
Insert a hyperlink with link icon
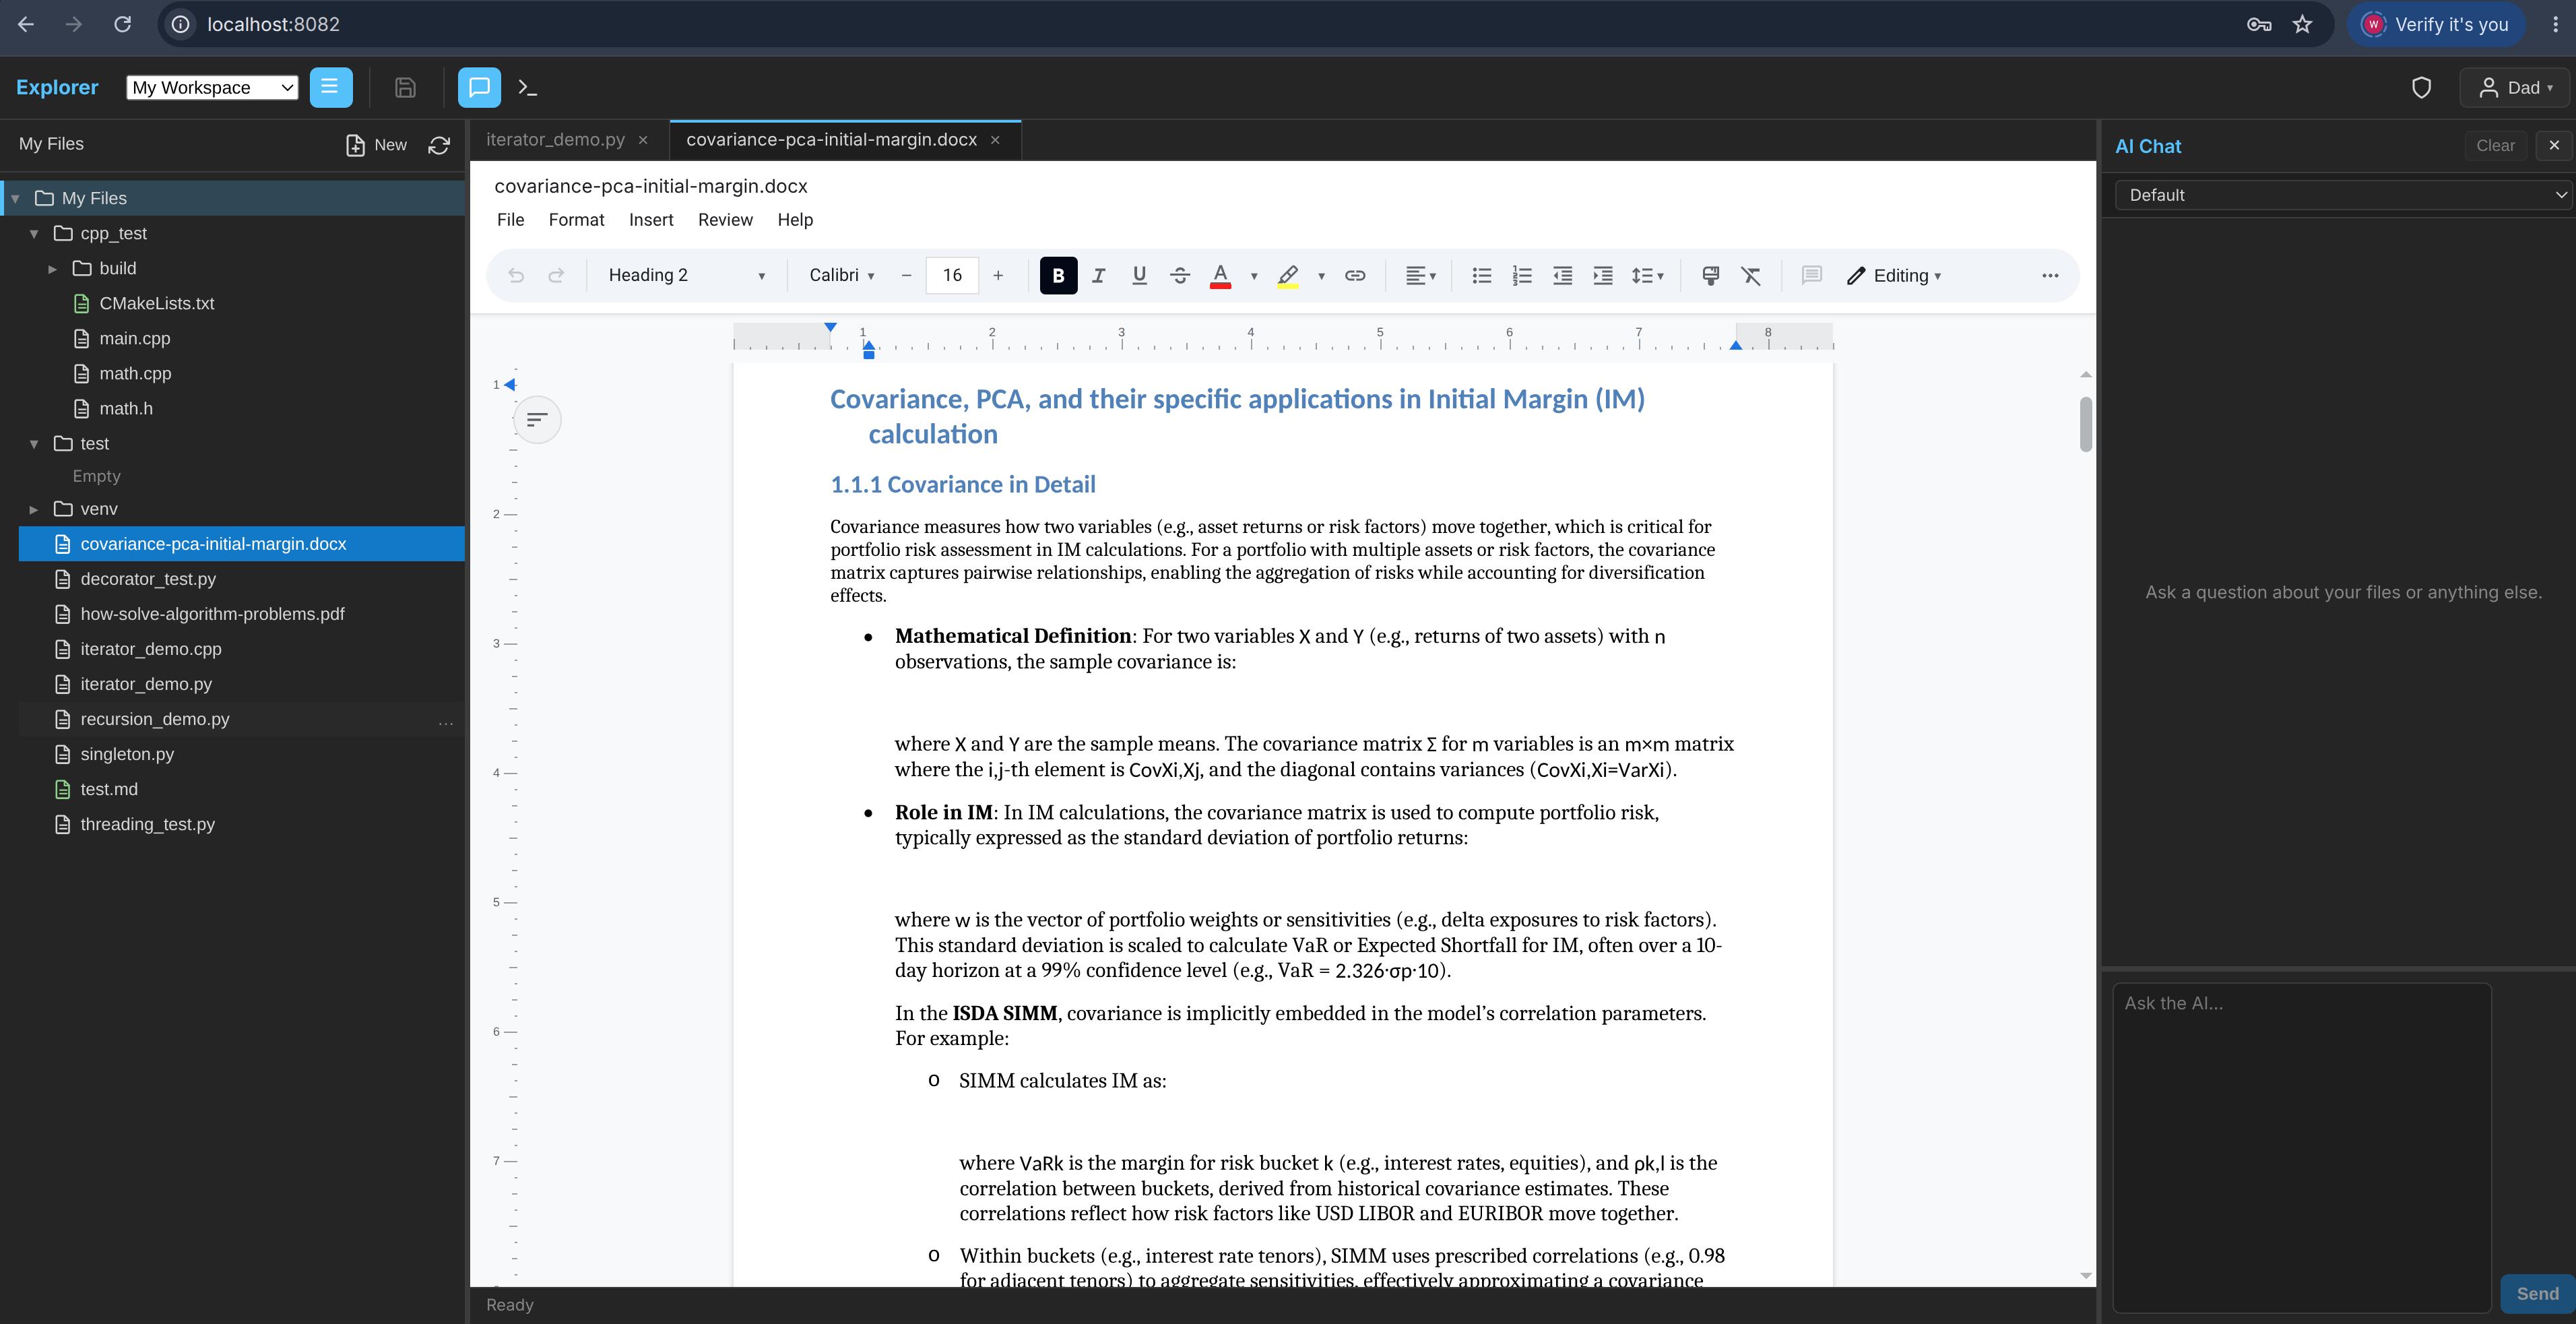point(1355,276)
